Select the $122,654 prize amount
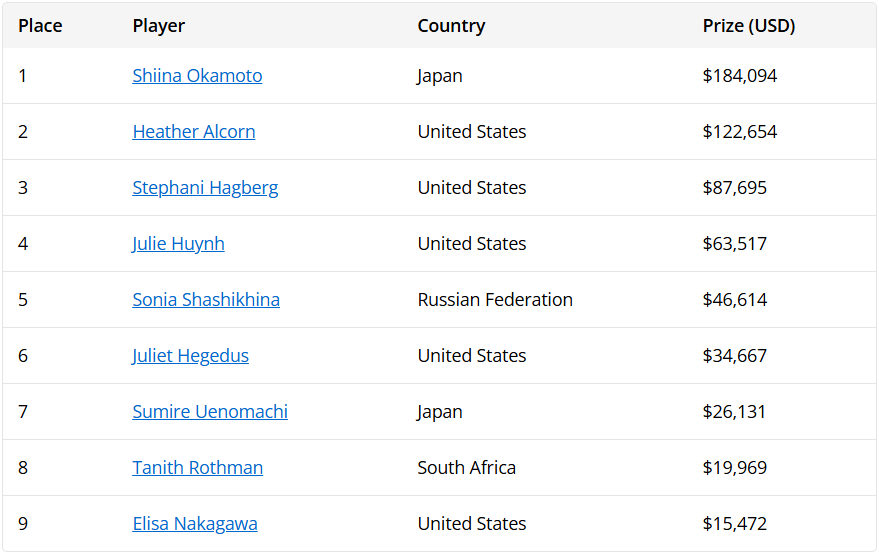Image resolution: width=879 pixels, height=554 pixels. [740, 132]
